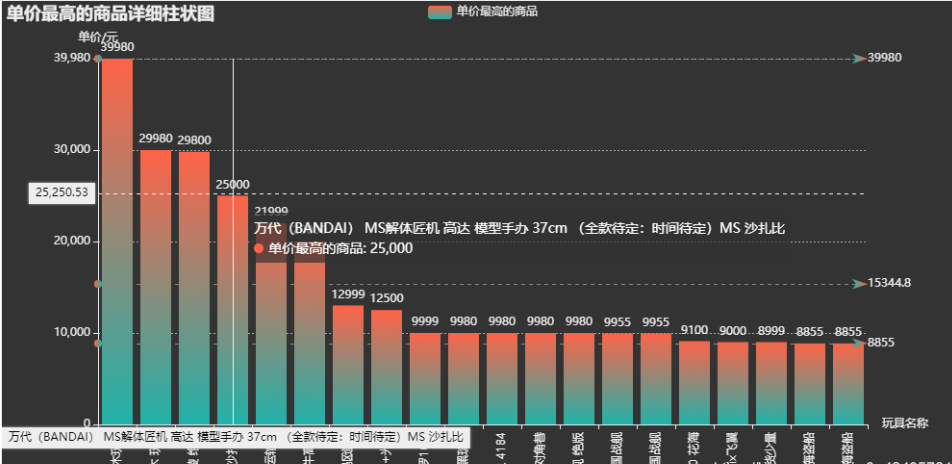Click the chart title 单价最高的商品详细柱状图
Image resolution: width=952 pixels, height=464 pixels.
pos(110,13)
